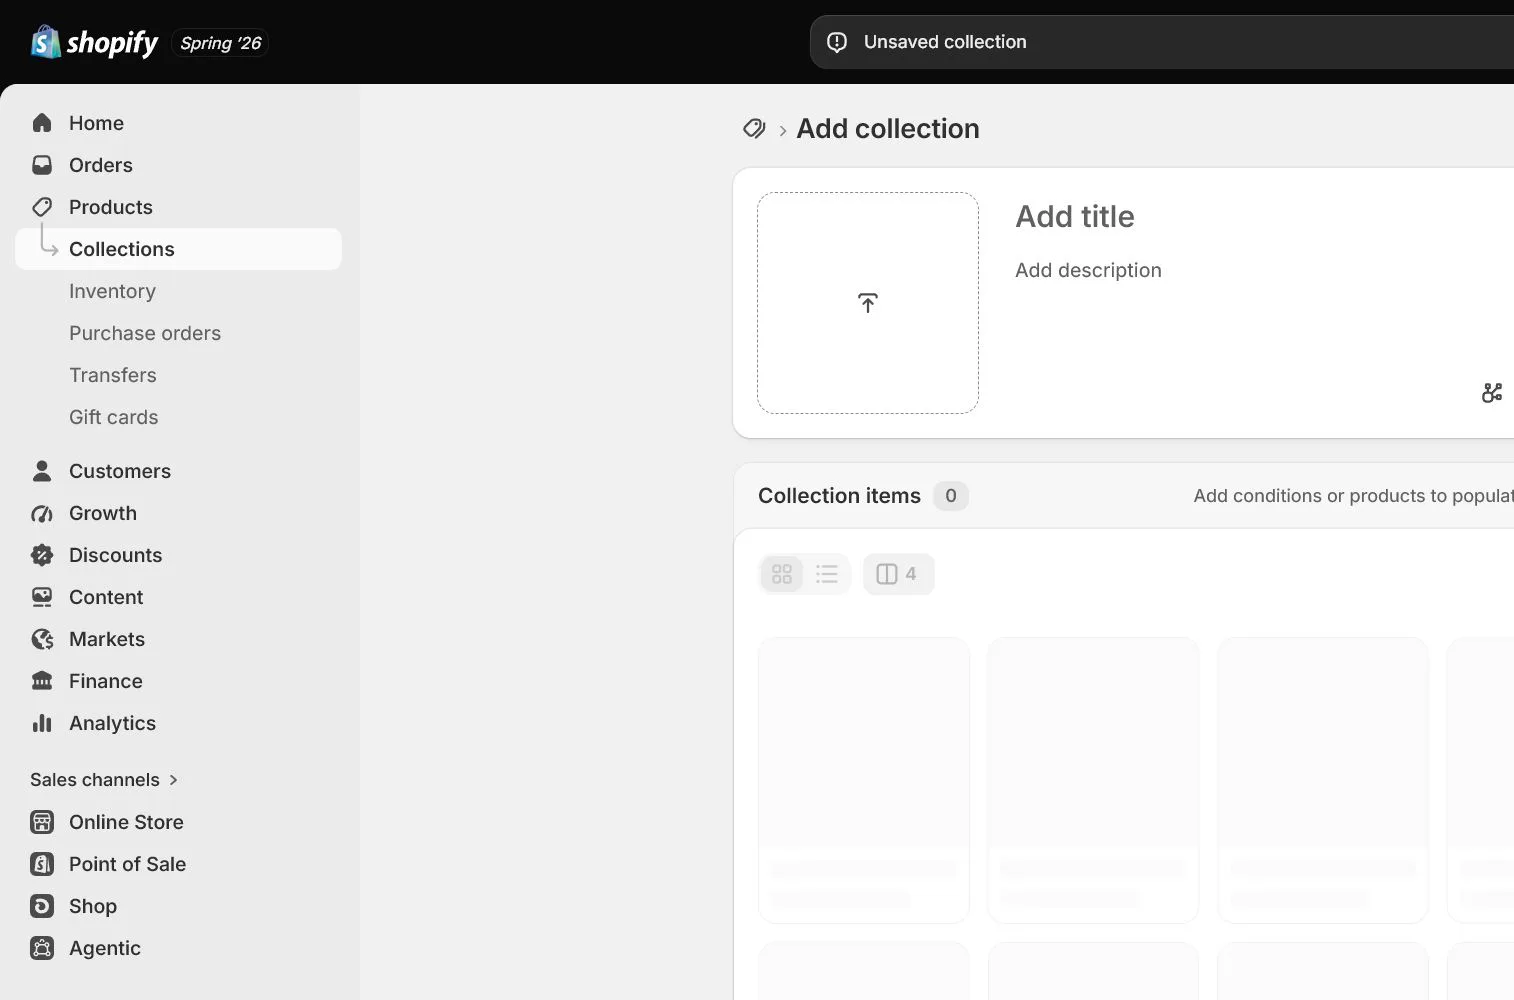
Task: Click the Analytics bar chart icon
Action: coord(42,723)
